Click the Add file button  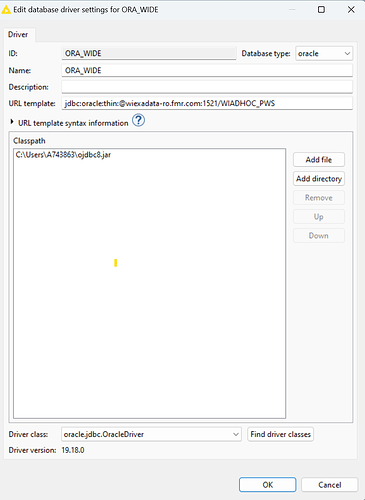coord(319,160)
